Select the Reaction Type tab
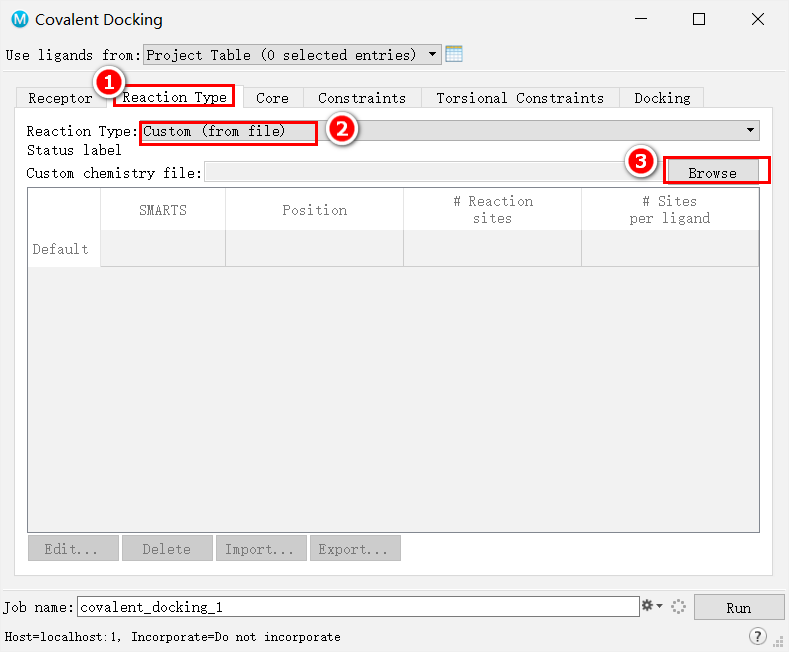This screenshot has width=789, height=652. click(x=175, y=97)
